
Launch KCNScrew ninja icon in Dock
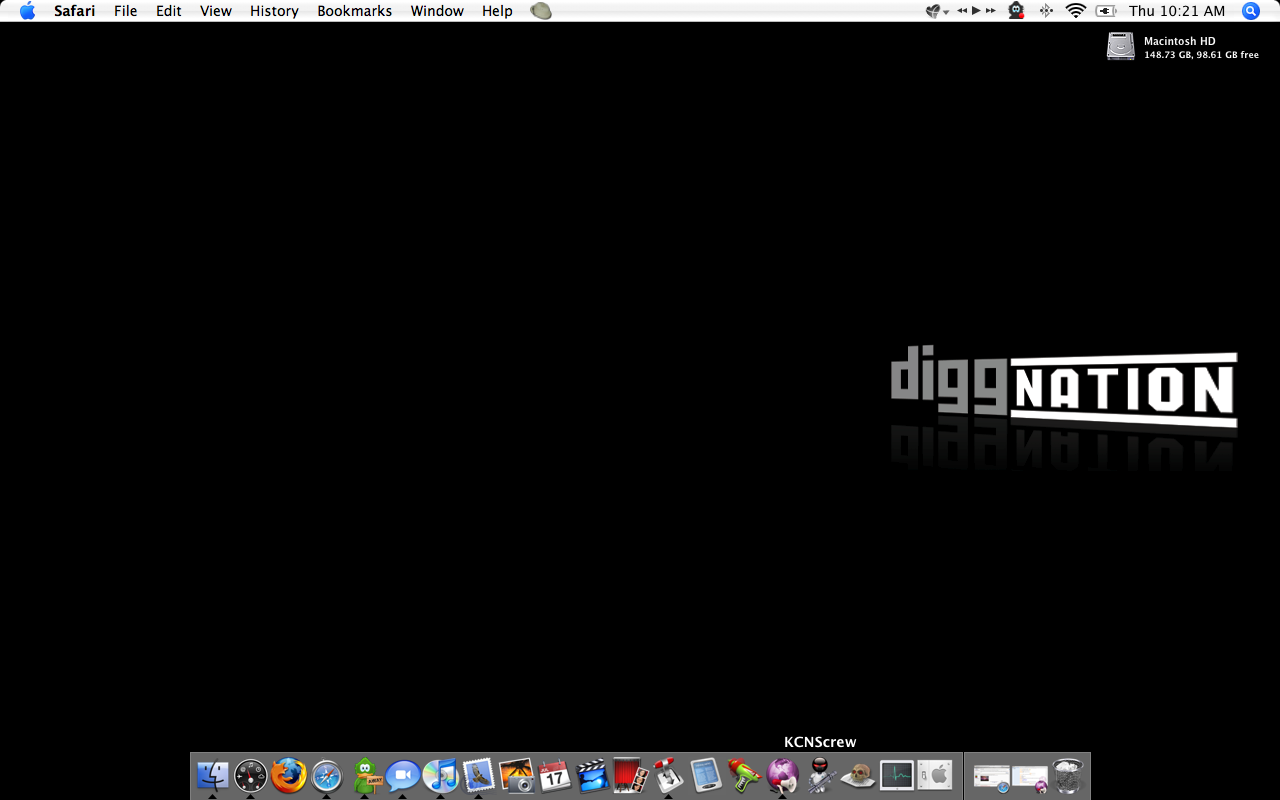pos(820,775)
